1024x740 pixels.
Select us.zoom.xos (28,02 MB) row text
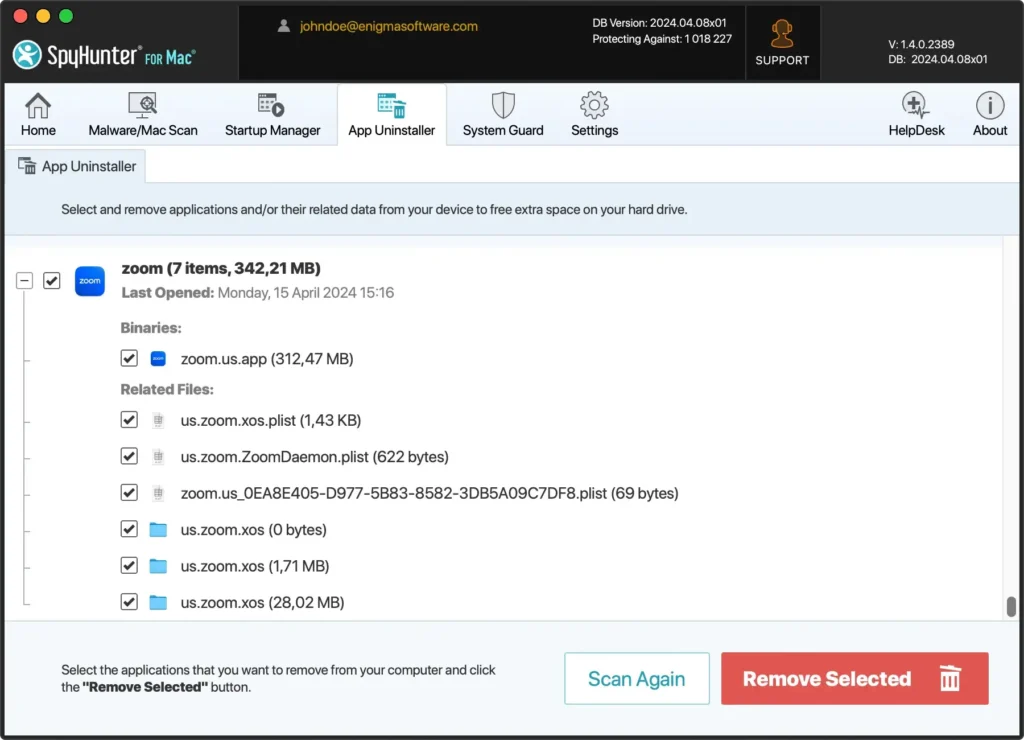click(263, 603)
